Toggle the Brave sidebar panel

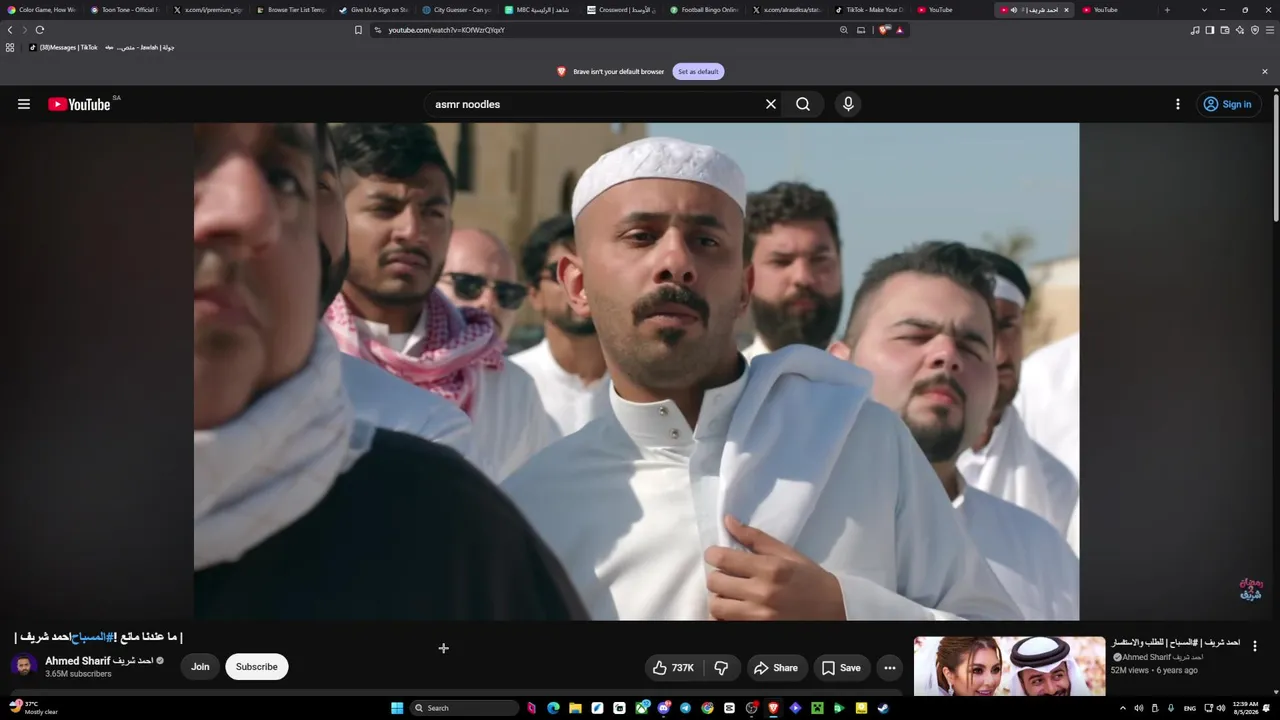click(1210, 30)
